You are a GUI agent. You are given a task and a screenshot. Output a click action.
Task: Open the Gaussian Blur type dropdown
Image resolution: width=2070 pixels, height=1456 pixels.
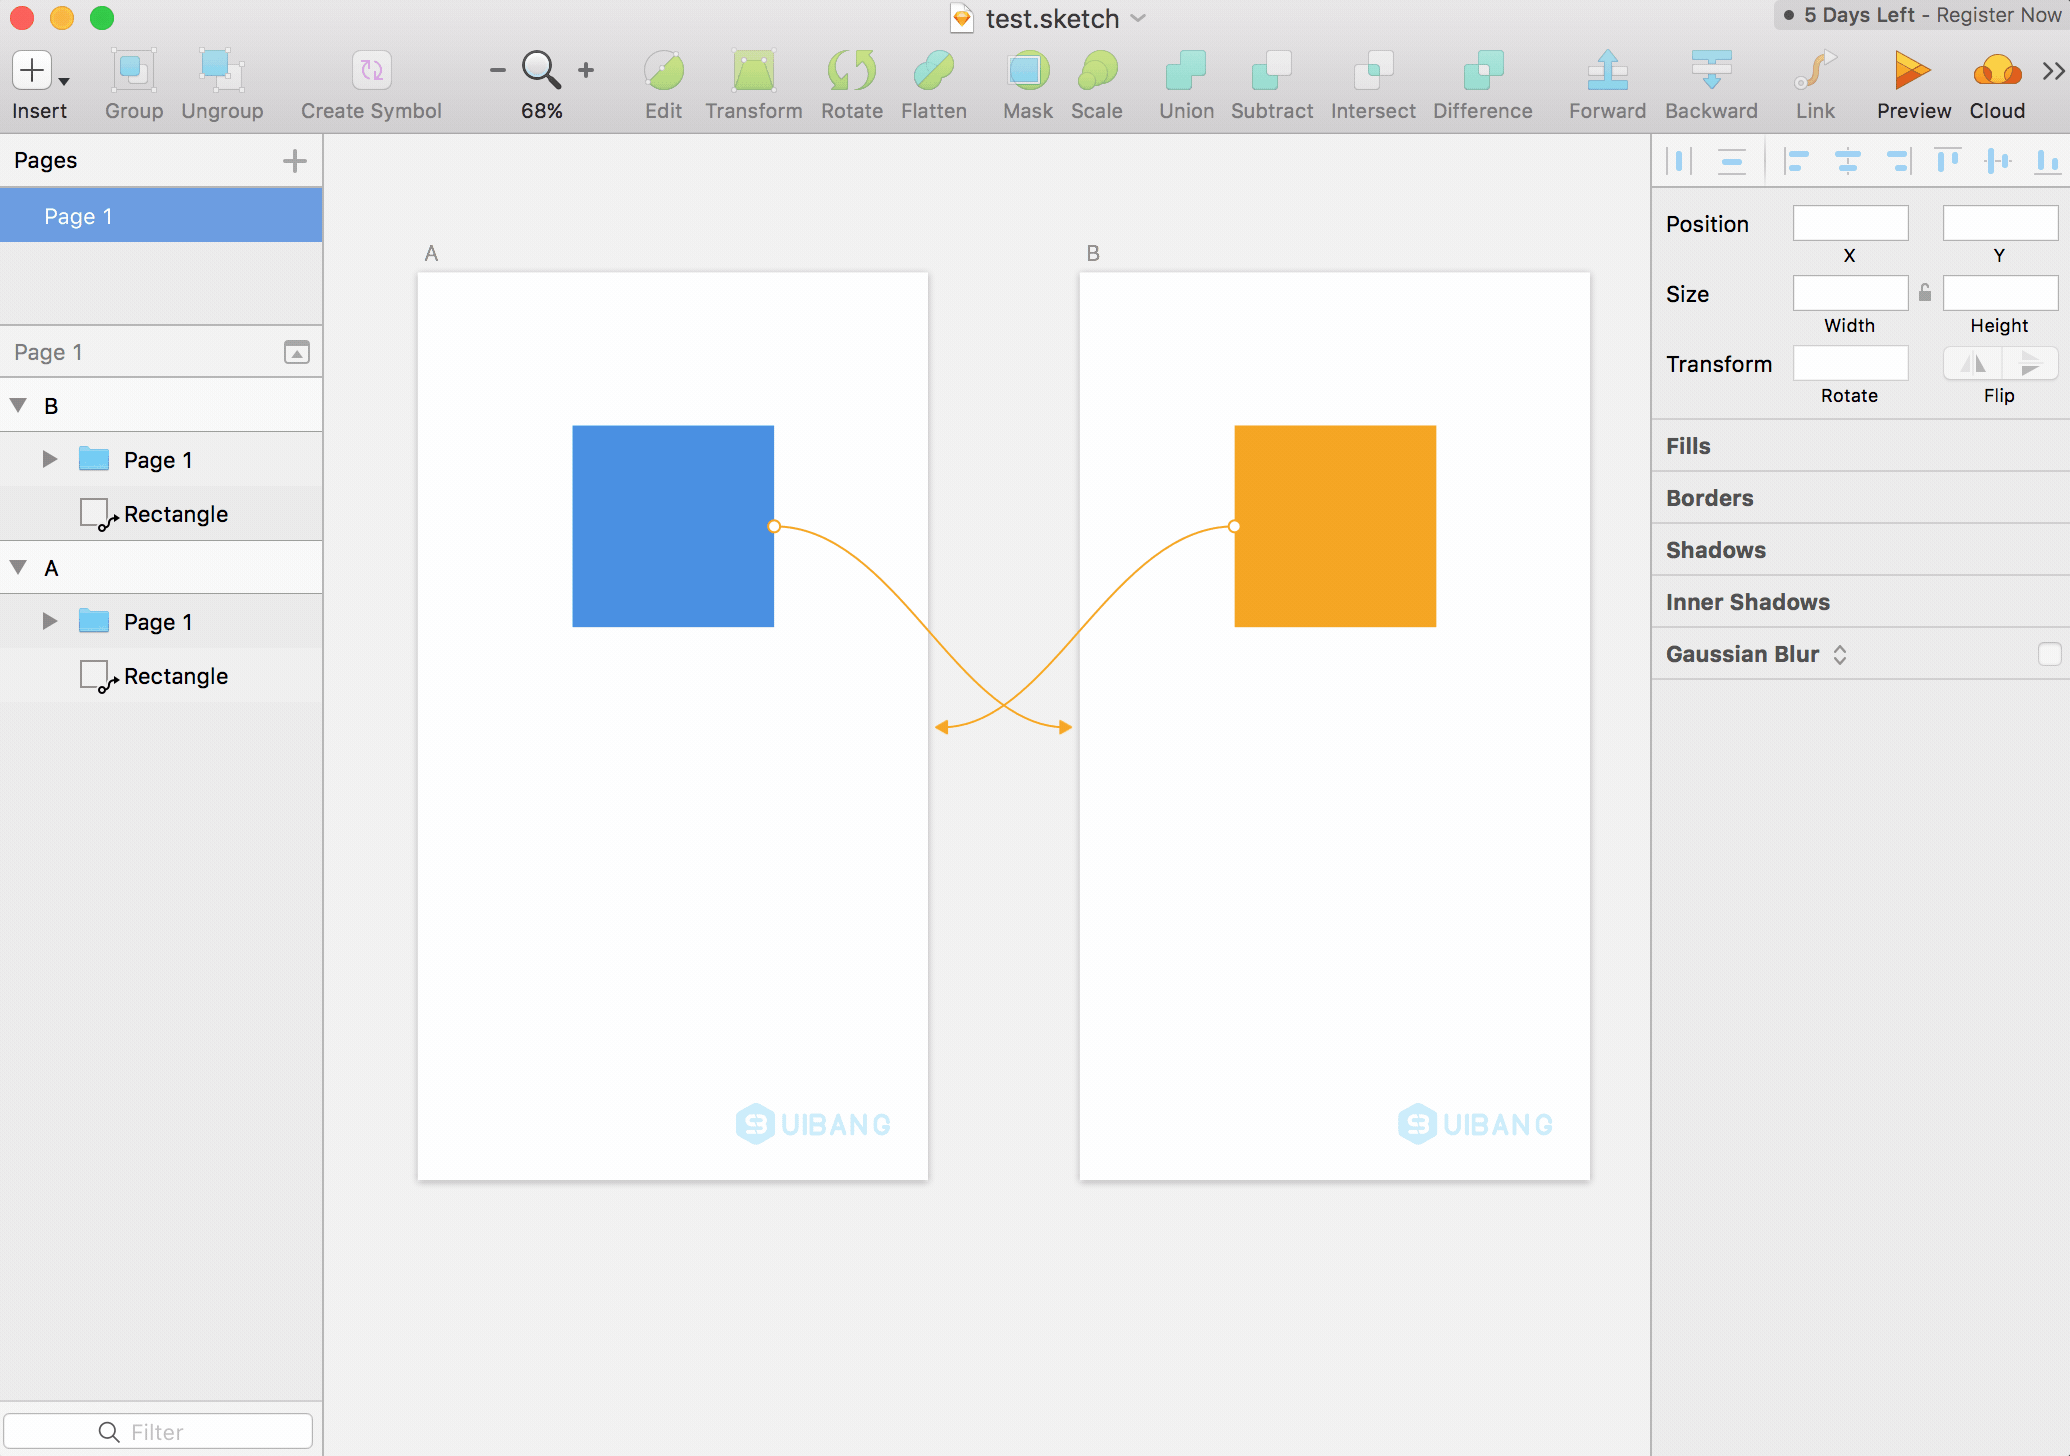click(x=1840, y=654)
